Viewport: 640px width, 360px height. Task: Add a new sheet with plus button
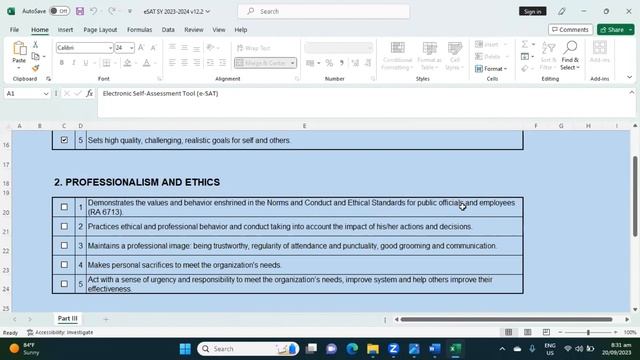[106, 319]
